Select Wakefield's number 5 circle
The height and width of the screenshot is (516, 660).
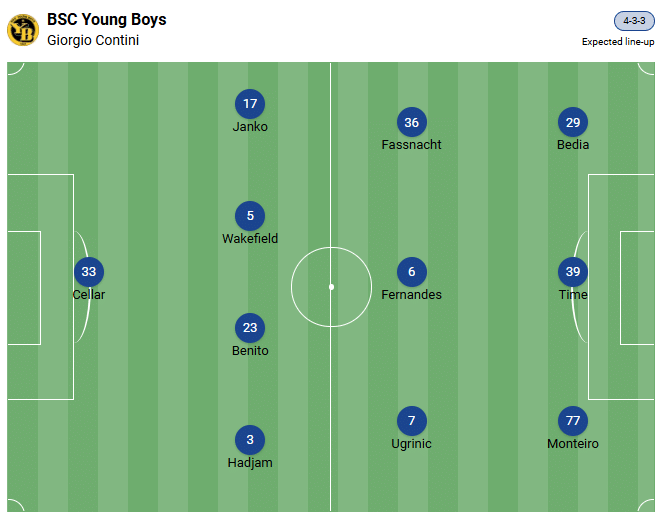click(250, 216)
